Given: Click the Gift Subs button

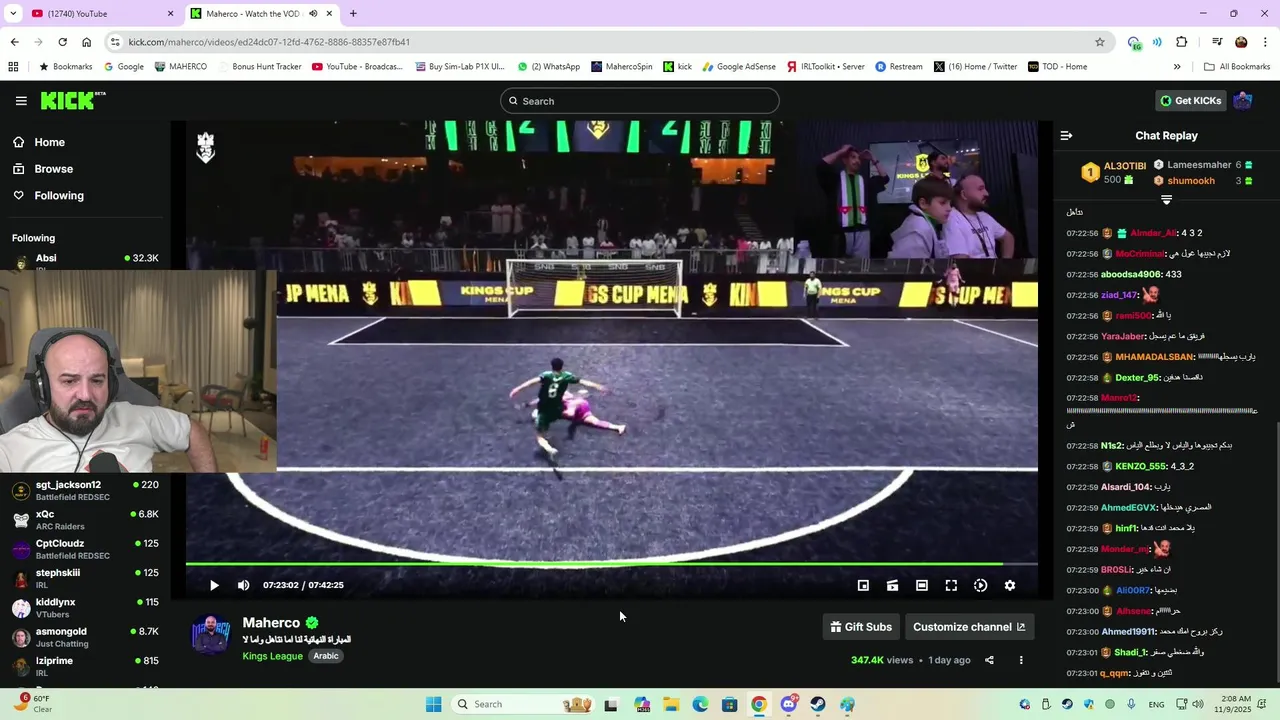Looking at the screenshot, I should [861, 627].
